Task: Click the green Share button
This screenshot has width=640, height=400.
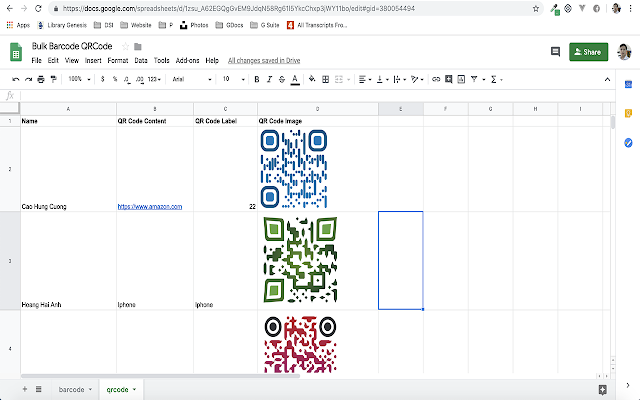Action: click(589, 52)
